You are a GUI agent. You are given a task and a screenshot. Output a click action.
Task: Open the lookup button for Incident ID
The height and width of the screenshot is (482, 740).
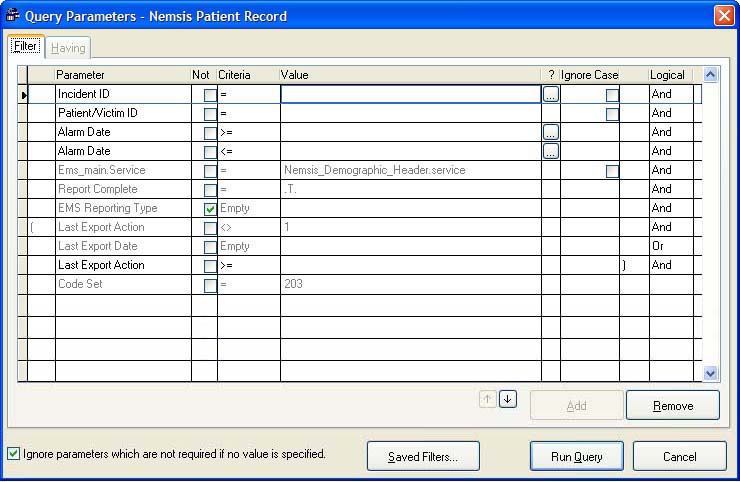point(551,94)
